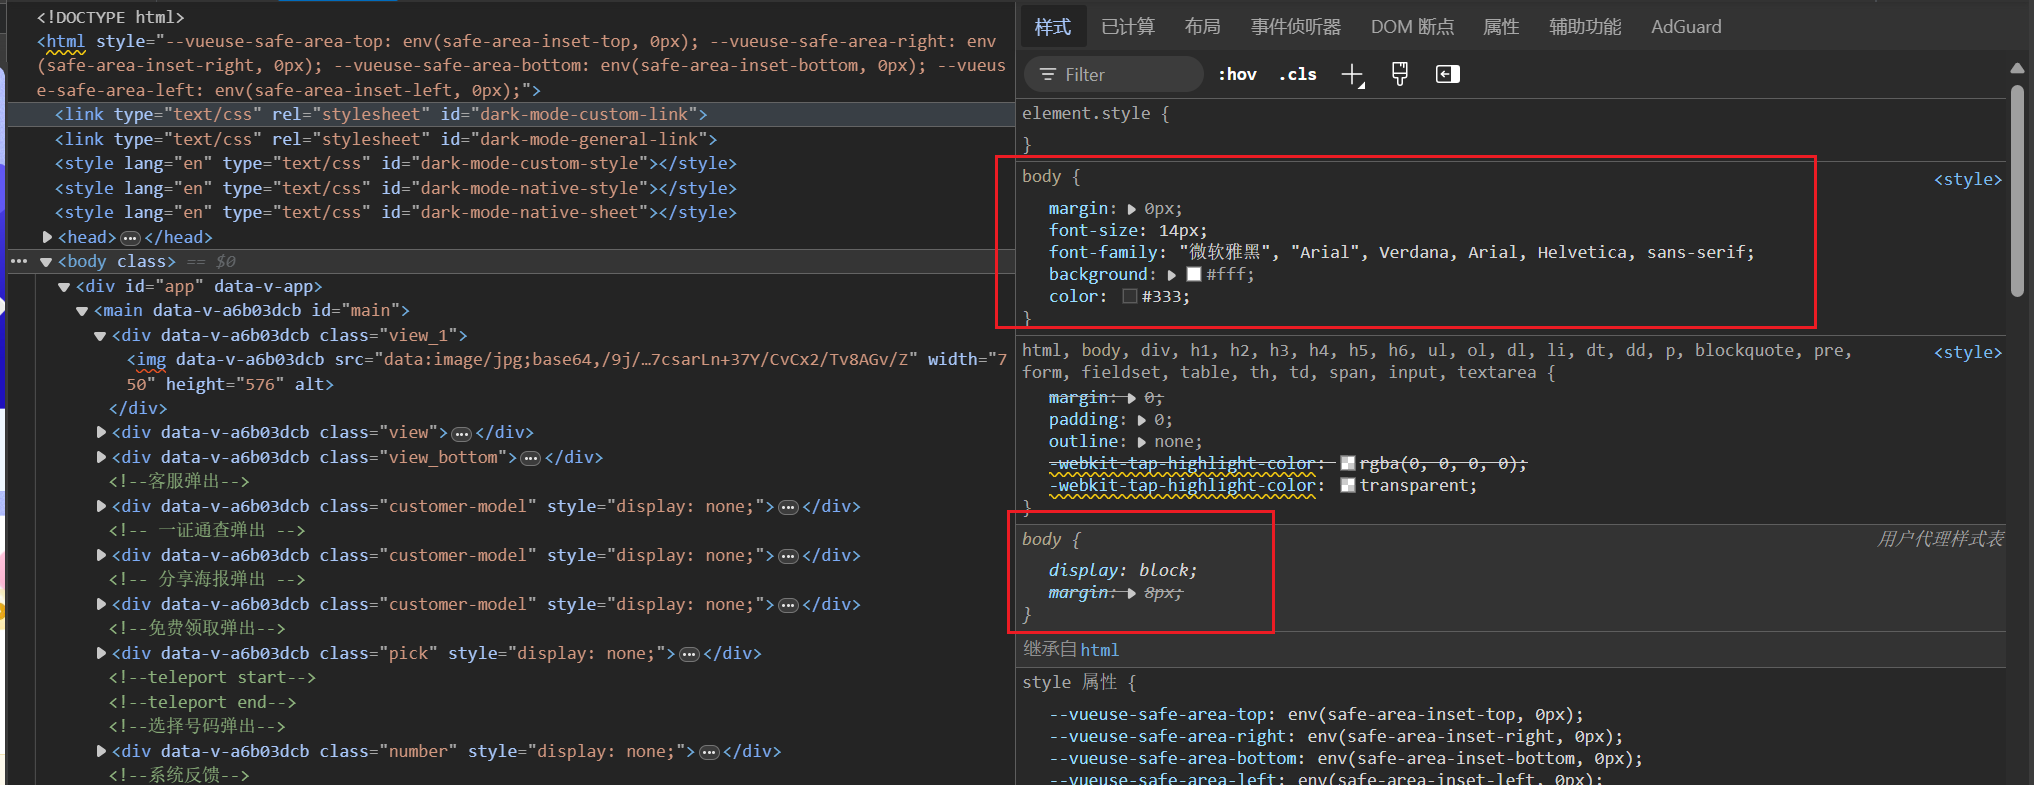Expand the head element node

(x=47, y=237)
